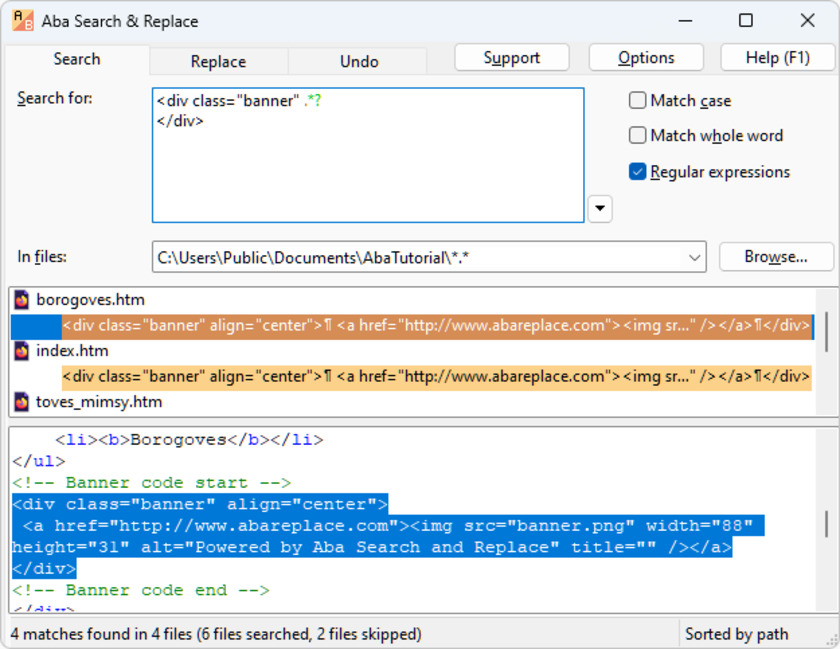The height and width of the screenshot is (649, 840).
Task: Click Browse... to choose a folder
Action: pyautogui.click(x=776, y=257)
